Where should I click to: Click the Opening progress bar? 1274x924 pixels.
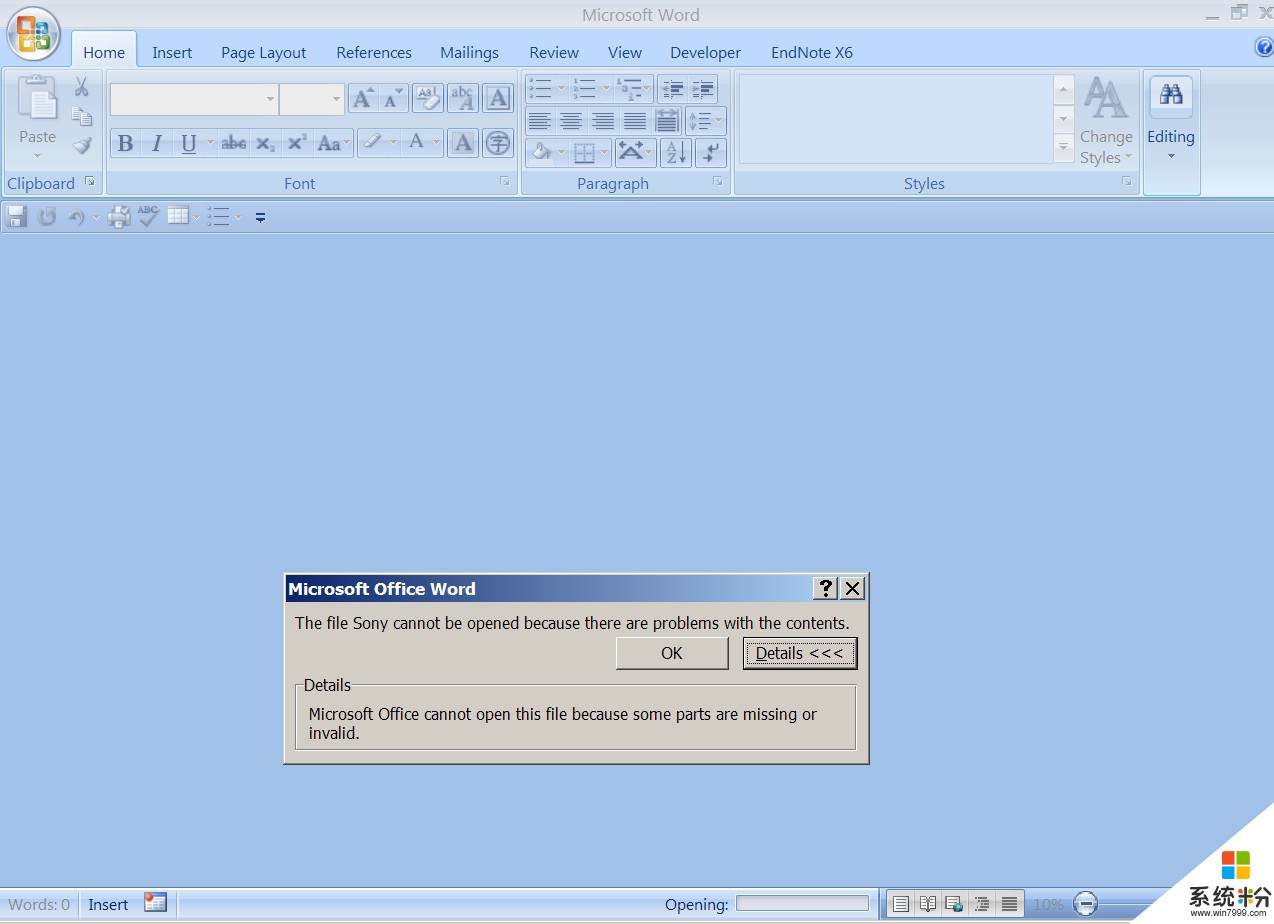(802, 904)
